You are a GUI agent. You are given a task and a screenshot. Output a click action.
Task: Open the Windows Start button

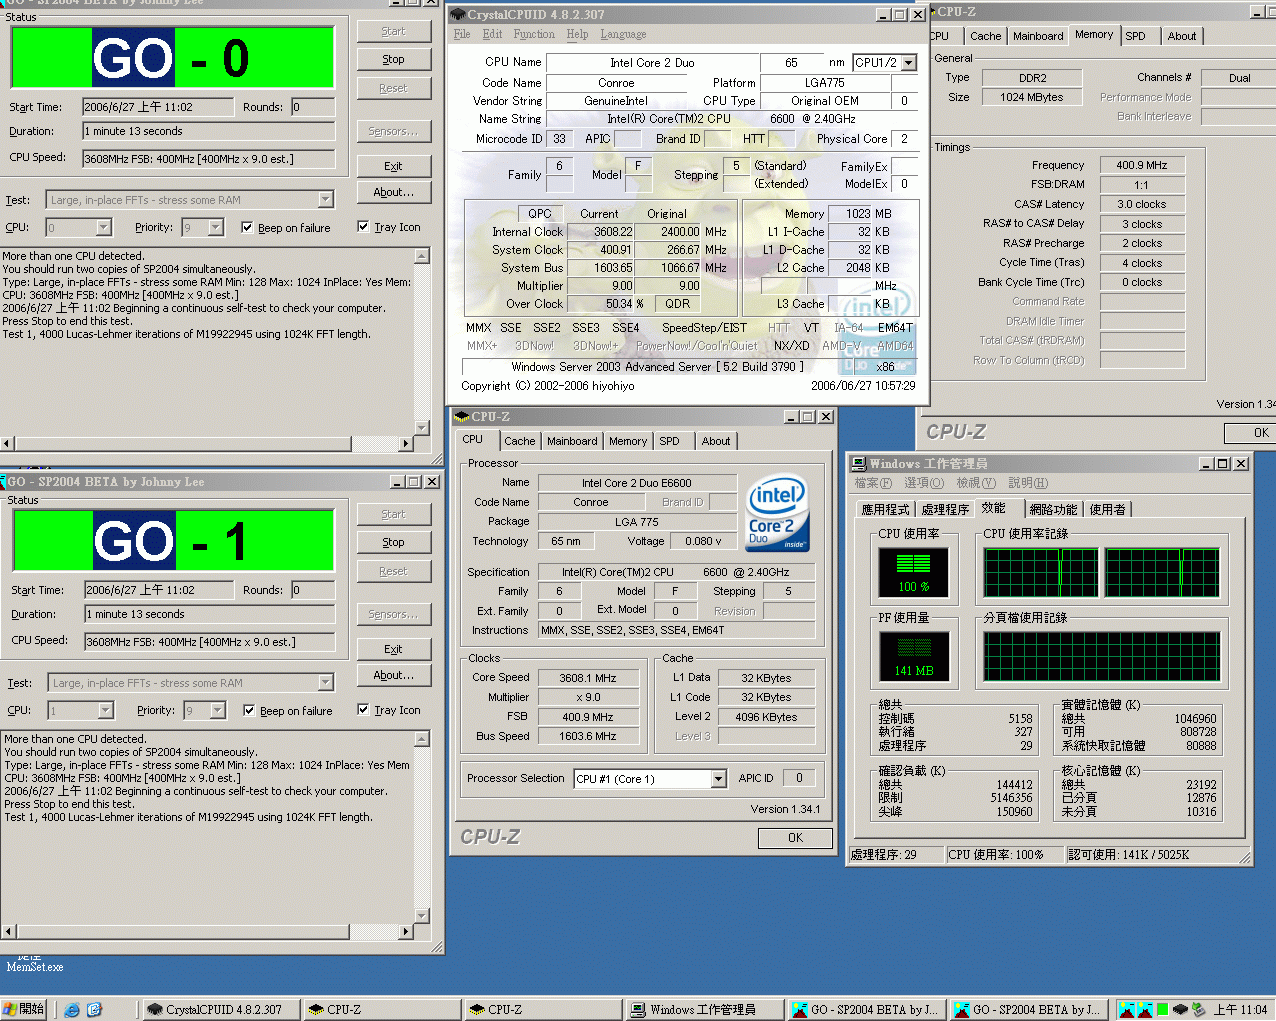tap(25, 1009)
